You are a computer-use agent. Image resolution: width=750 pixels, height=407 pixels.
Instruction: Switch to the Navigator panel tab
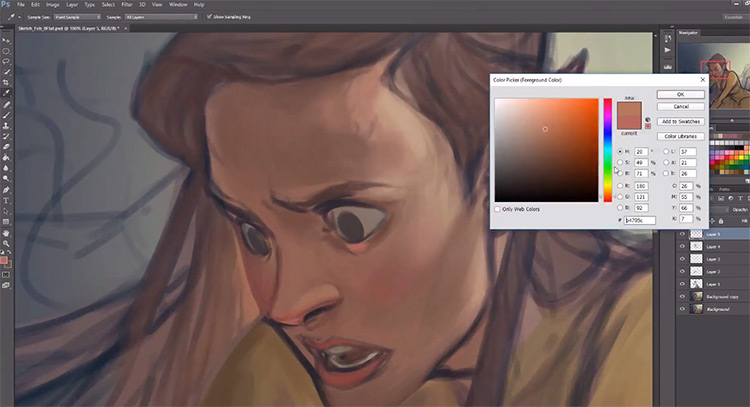click(688, 33)
